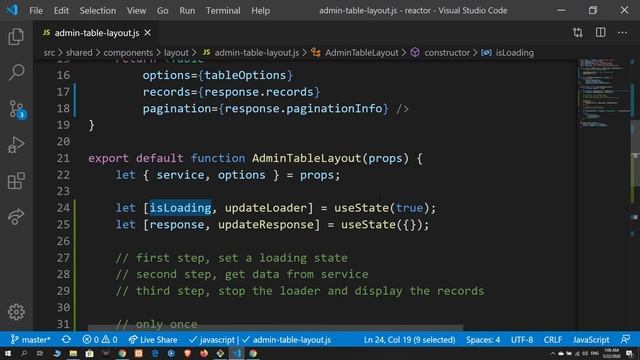Viewport: 640px width, 360px height.
Task: Show hidden system tray icons
Action: (x=553, y=353)
